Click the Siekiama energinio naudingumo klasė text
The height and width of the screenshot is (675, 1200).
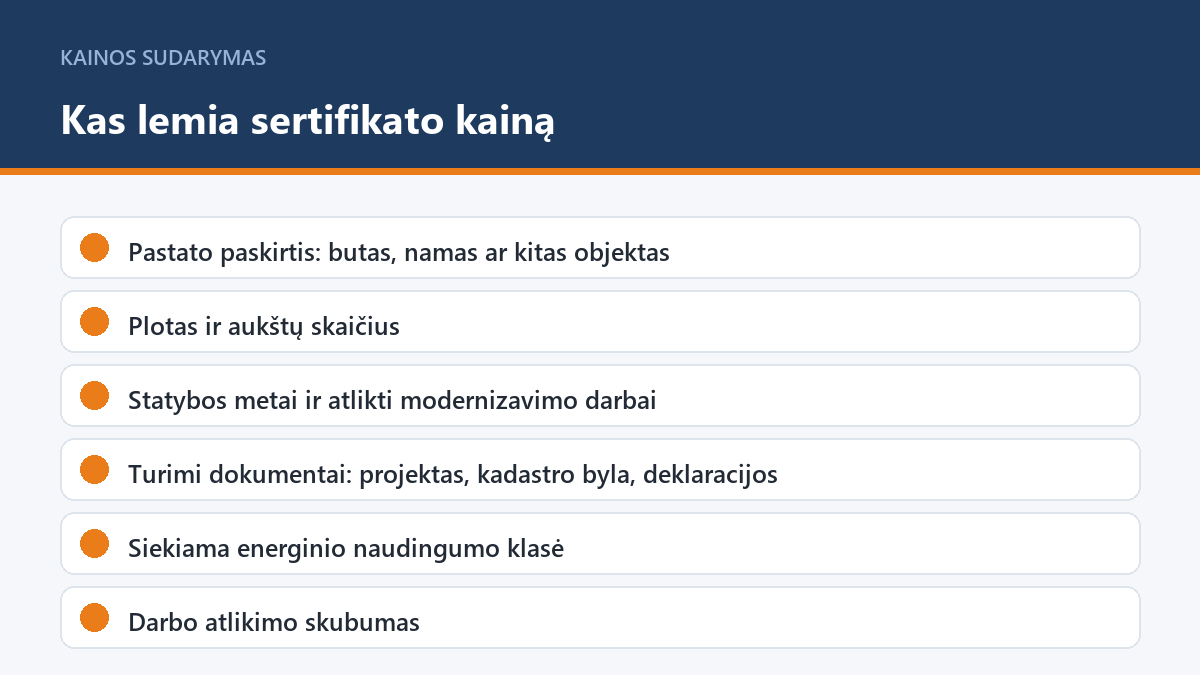point(346,548)
